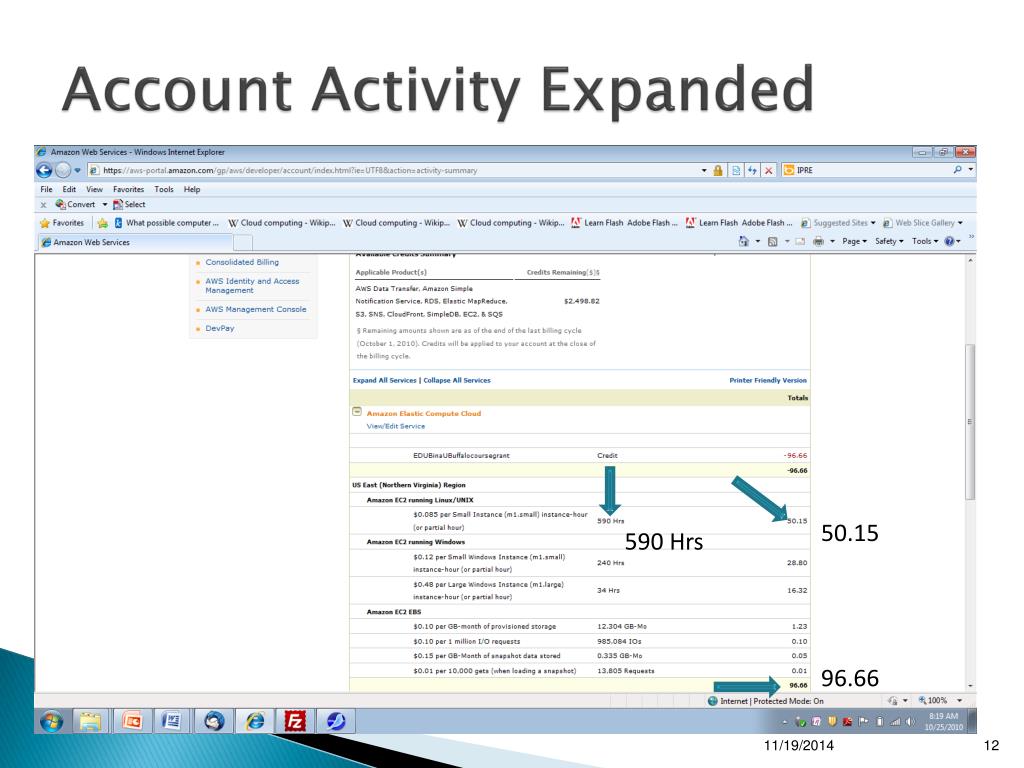Select the Amazon Web Services tab
Image resolution: width=1024 pixels, height=768 pixels.
[135, 242]
